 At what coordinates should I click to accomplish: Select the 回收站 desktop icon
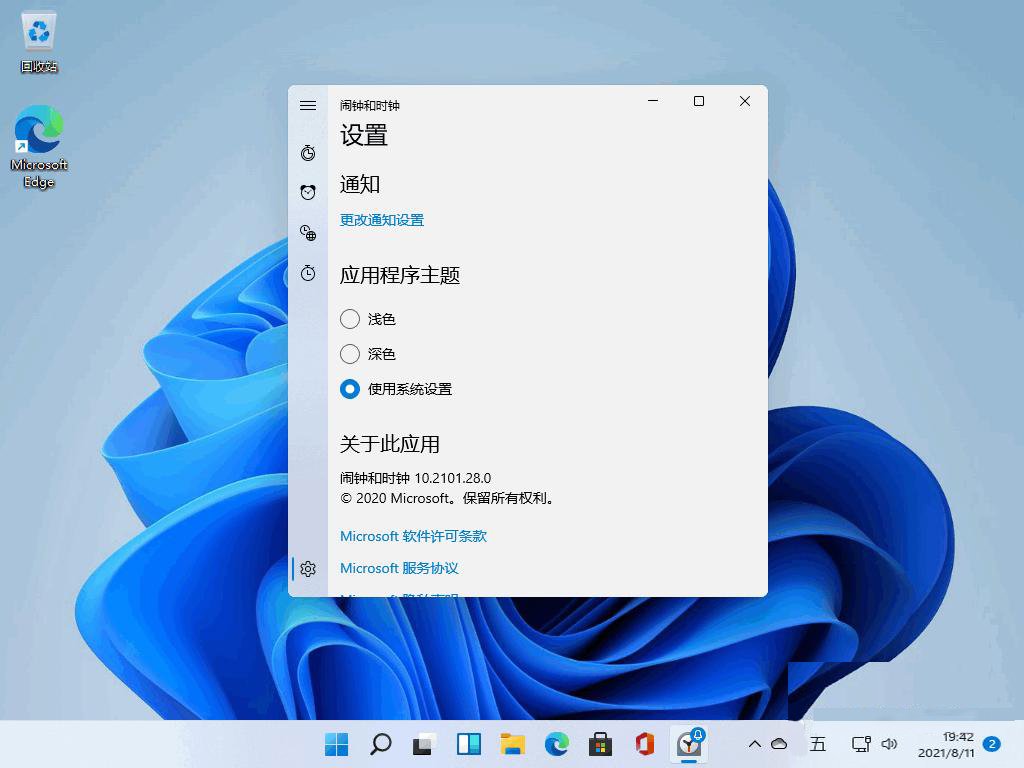coord(39,42)
